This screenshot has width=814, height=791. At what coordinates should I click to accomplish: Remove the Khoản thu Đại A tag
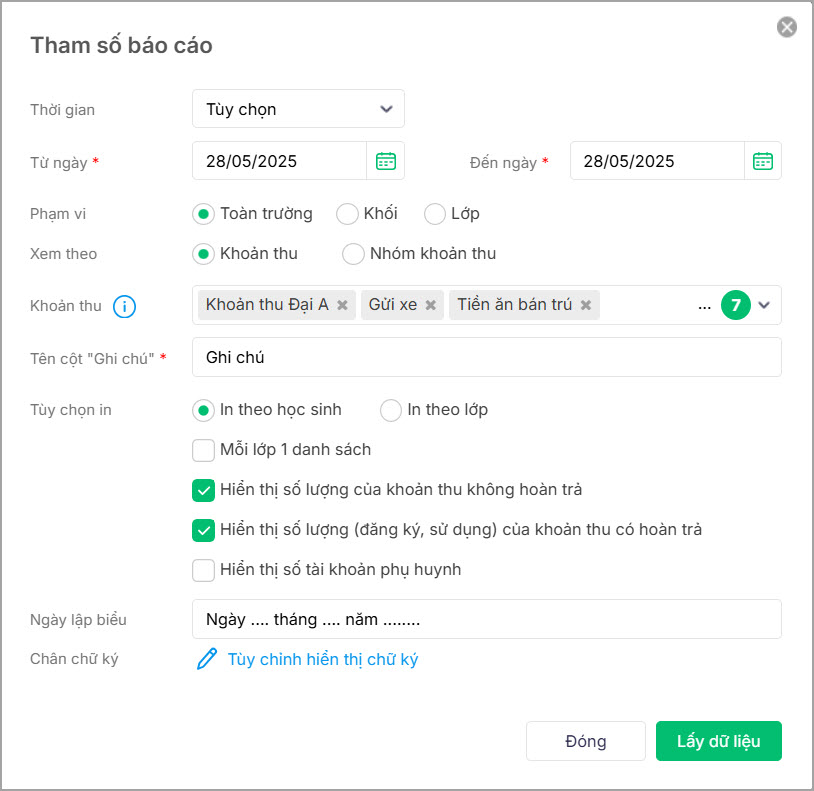[342, 305]
